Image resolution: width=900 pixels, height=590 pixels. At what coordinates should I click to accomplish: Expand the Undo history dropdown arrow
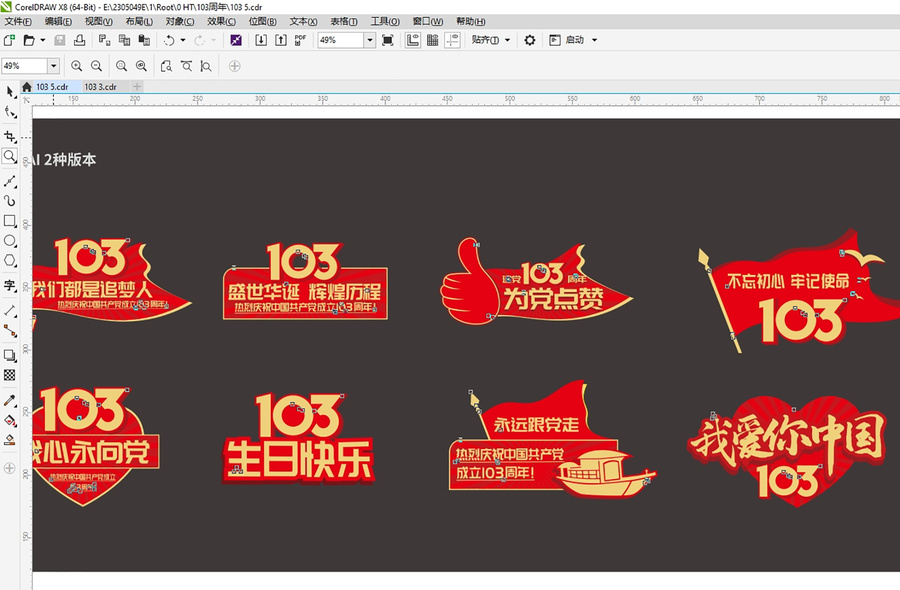[183, 40]
